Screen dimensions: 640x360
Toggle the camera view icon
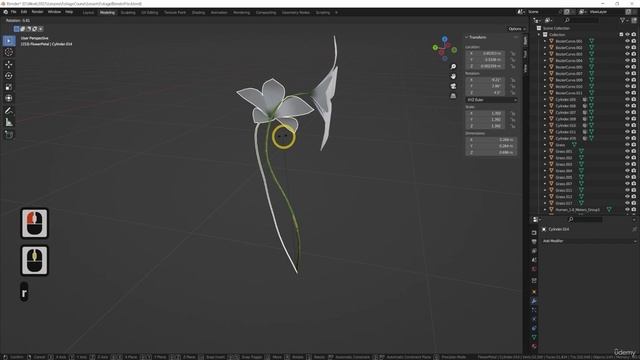(453, 86)
